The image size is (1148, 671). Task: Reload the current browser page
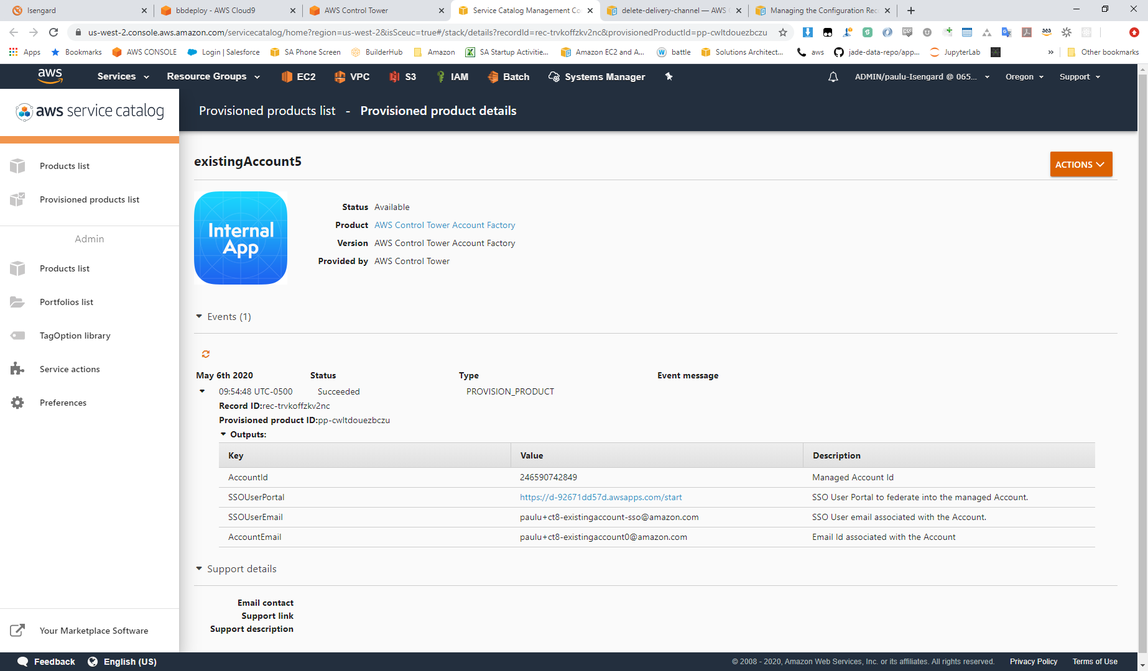(53, 32)
